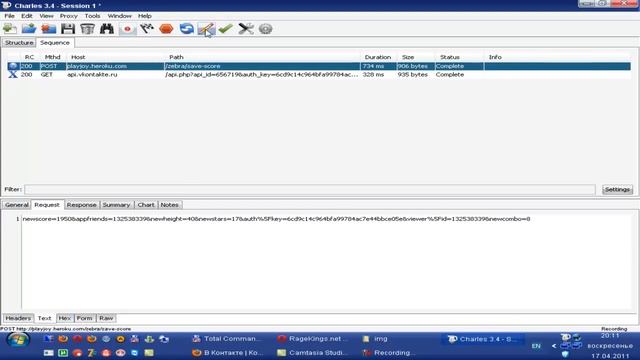Switch to the Hex view tab

click(x=64, y=318)
